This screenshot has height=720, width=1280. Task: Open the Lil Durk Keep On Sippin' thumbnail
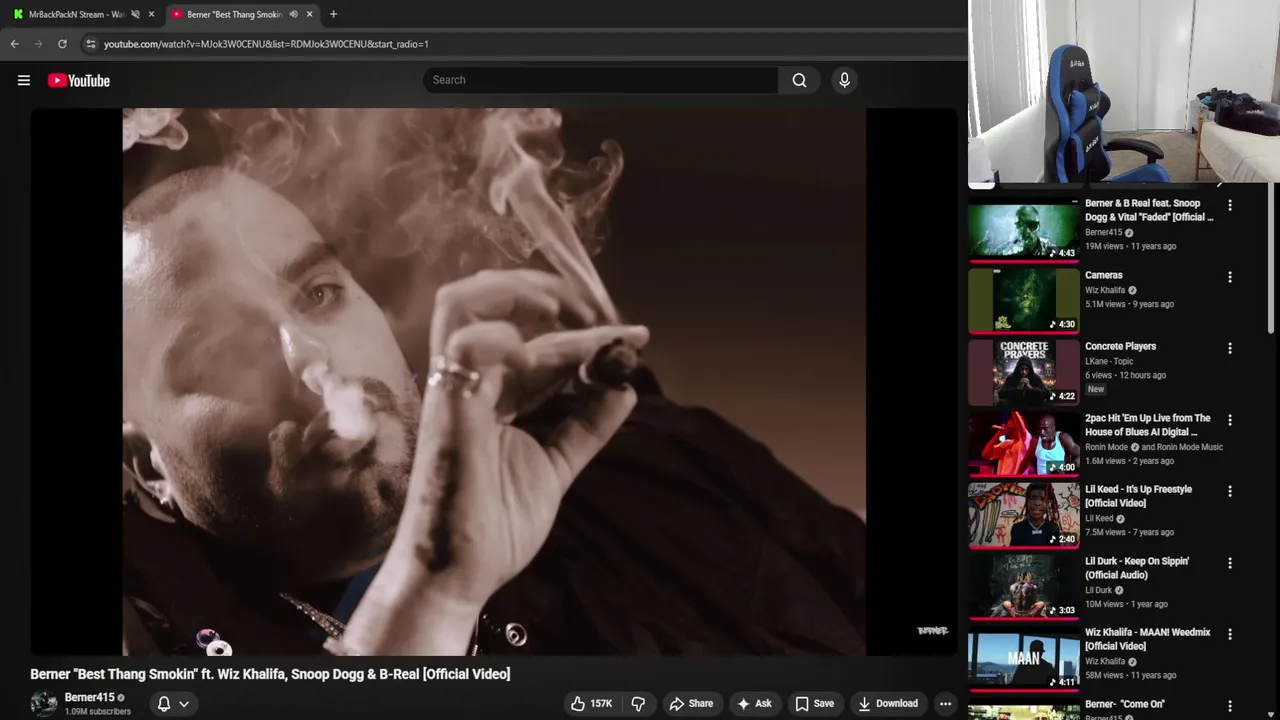pos(1024,587)
